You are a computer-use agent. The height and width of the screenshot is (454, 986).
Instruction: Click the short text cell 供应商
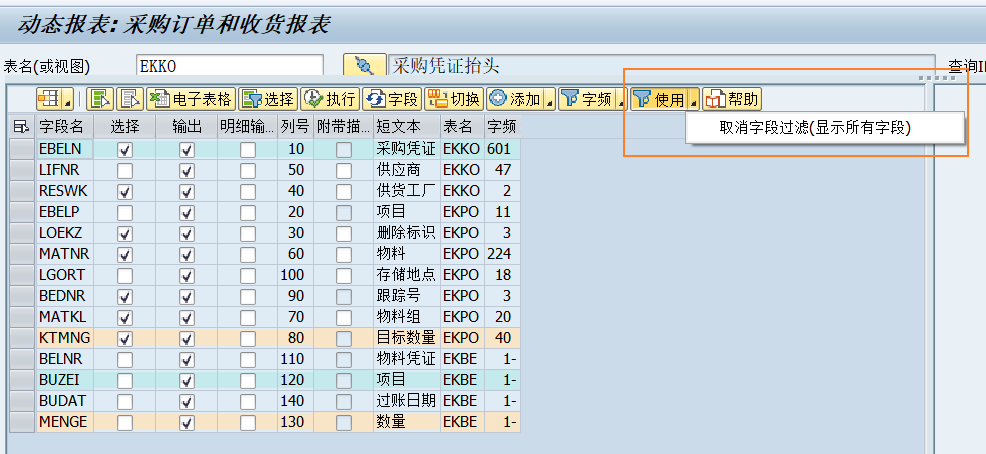[407, 170]
